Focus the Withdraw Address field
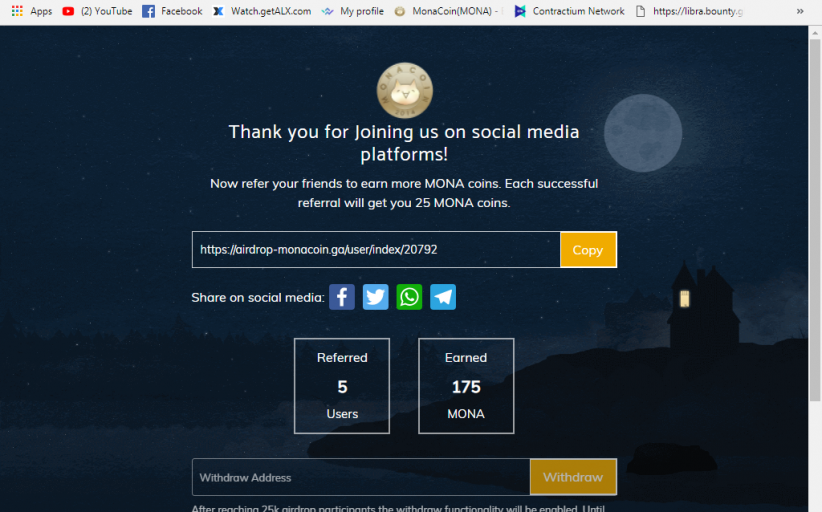 [x=361, y=477]
